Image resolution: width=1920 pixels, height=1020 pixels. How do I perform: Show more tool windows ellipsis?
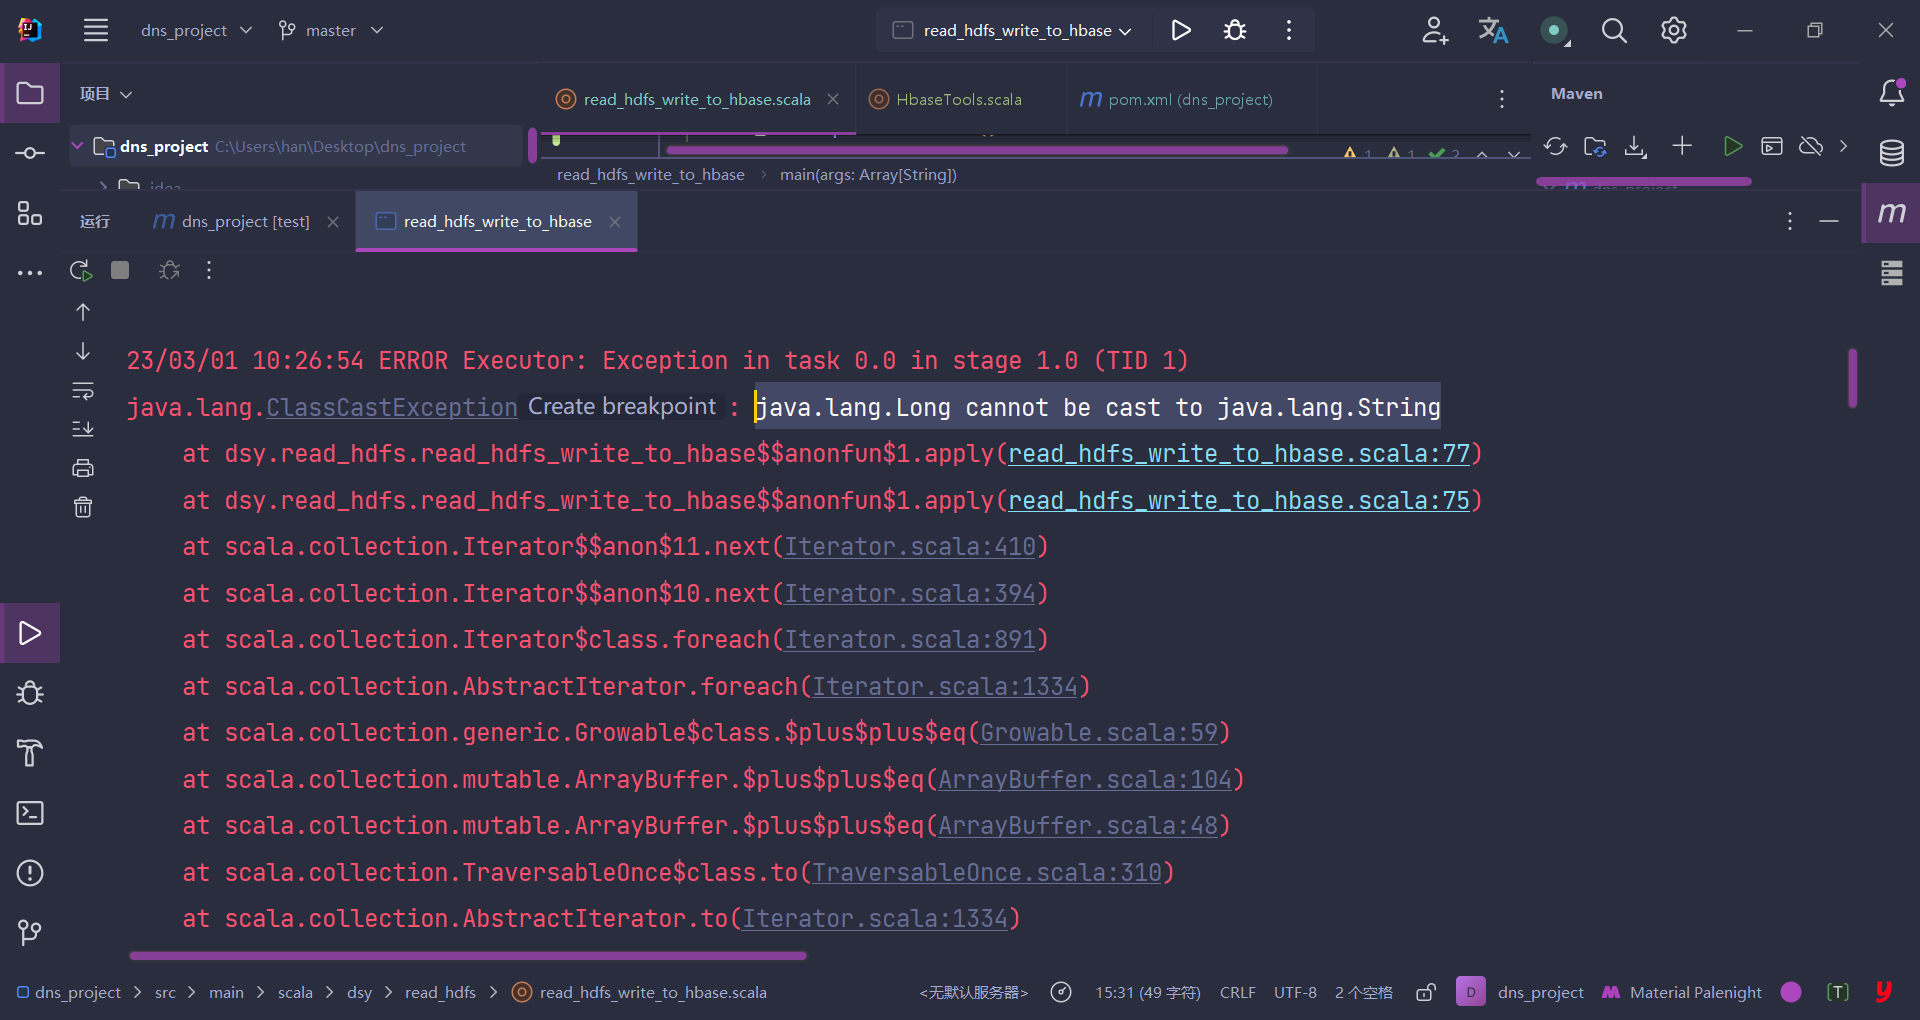coord(30,272)
